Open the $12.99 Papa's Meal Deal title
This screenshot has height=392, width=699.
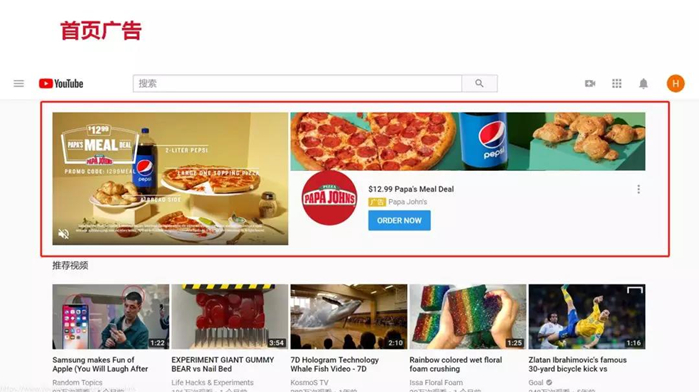(x=411, y=189)
